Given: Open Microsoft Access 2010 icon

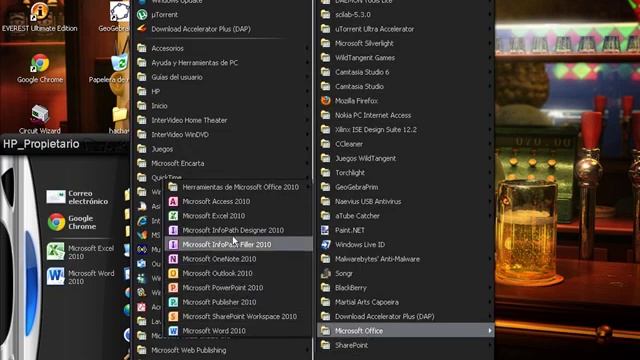Looking at the screenshot, I should coord(173,201).
